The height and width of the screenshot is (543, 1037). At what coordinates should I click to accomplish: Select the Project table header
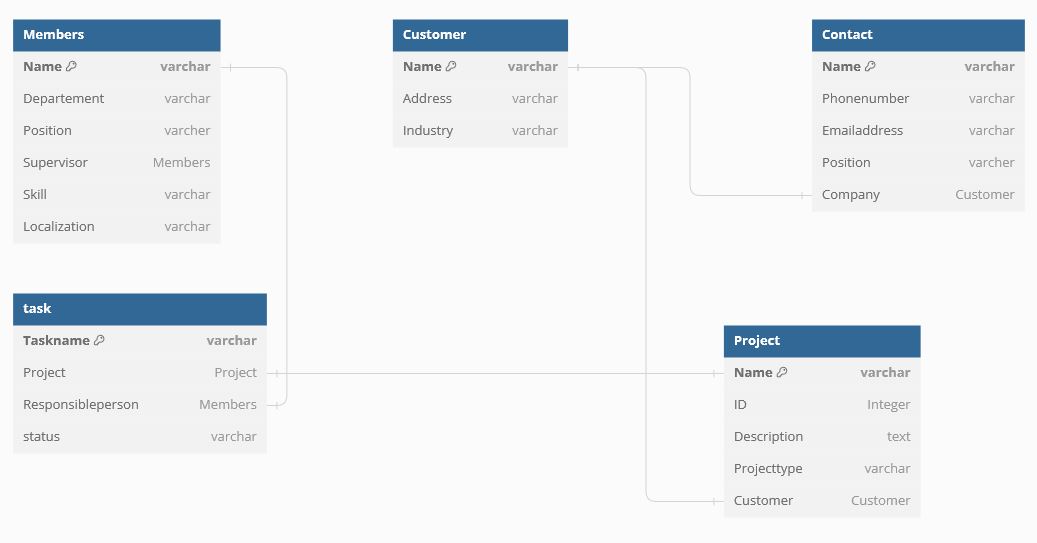(x=822, y=341)
